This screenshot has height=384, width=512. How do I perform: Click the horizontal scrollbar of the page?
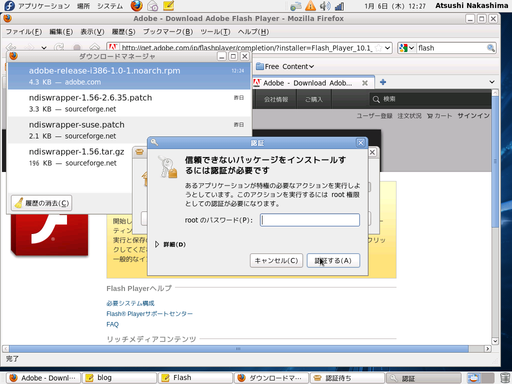(x=239, y=349)
